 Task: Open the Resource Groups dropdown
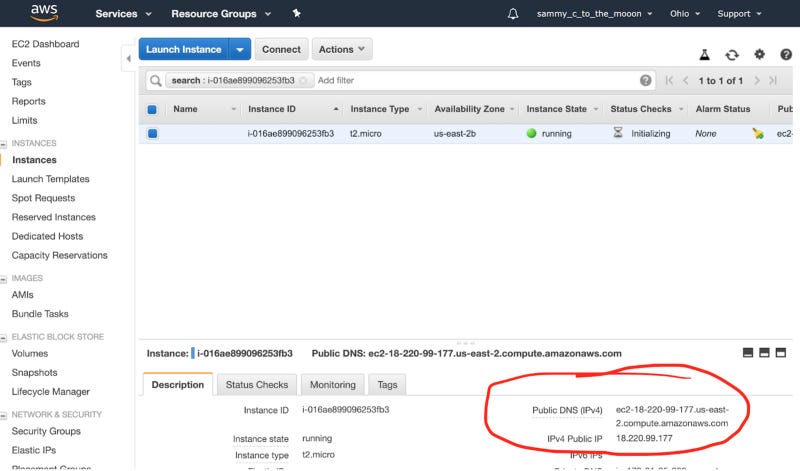click(221, 14)
